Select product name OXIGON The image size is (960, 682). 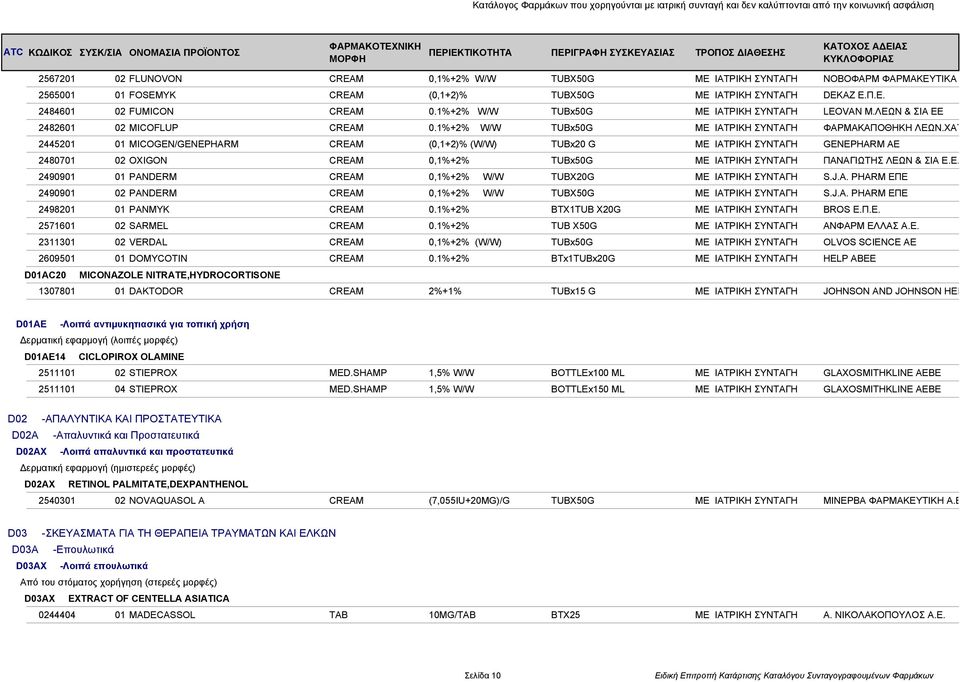148,160
